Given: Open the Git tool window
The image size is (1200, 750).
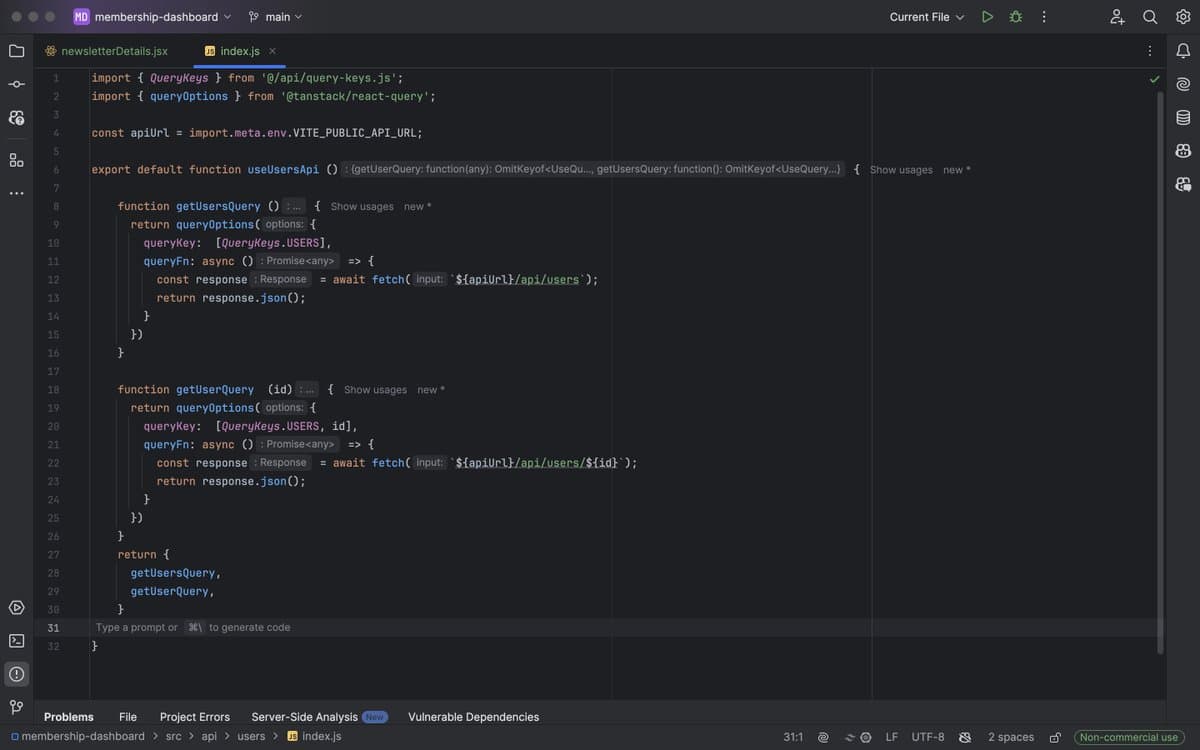Looking at the screenshot, I should pyautogui.click(x=16, y=707).
